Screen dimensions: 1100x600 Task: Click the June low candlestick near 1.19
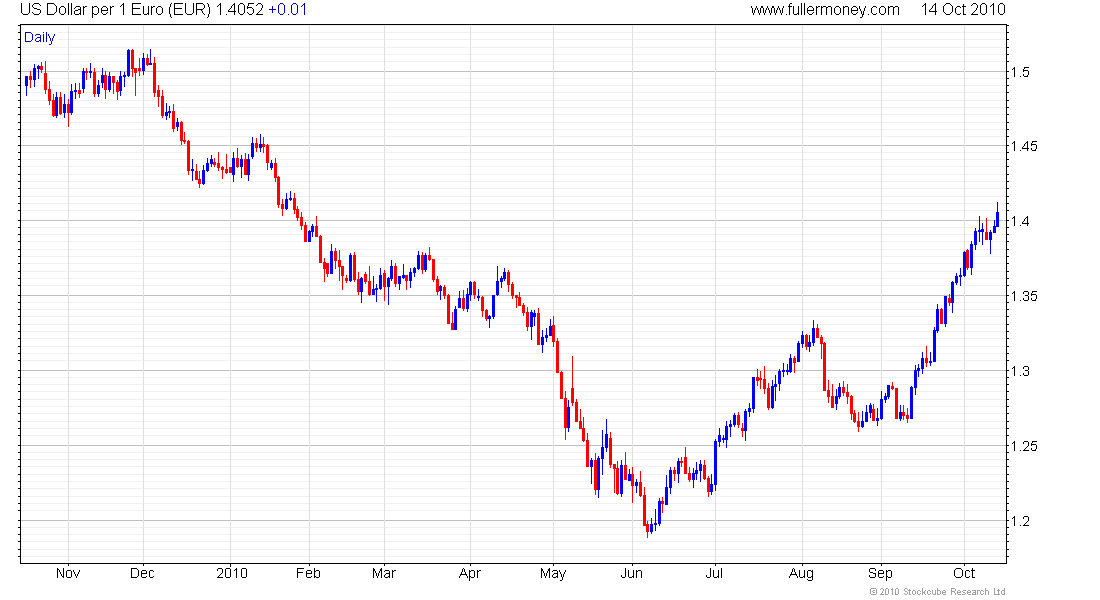(x=648, y=528)
